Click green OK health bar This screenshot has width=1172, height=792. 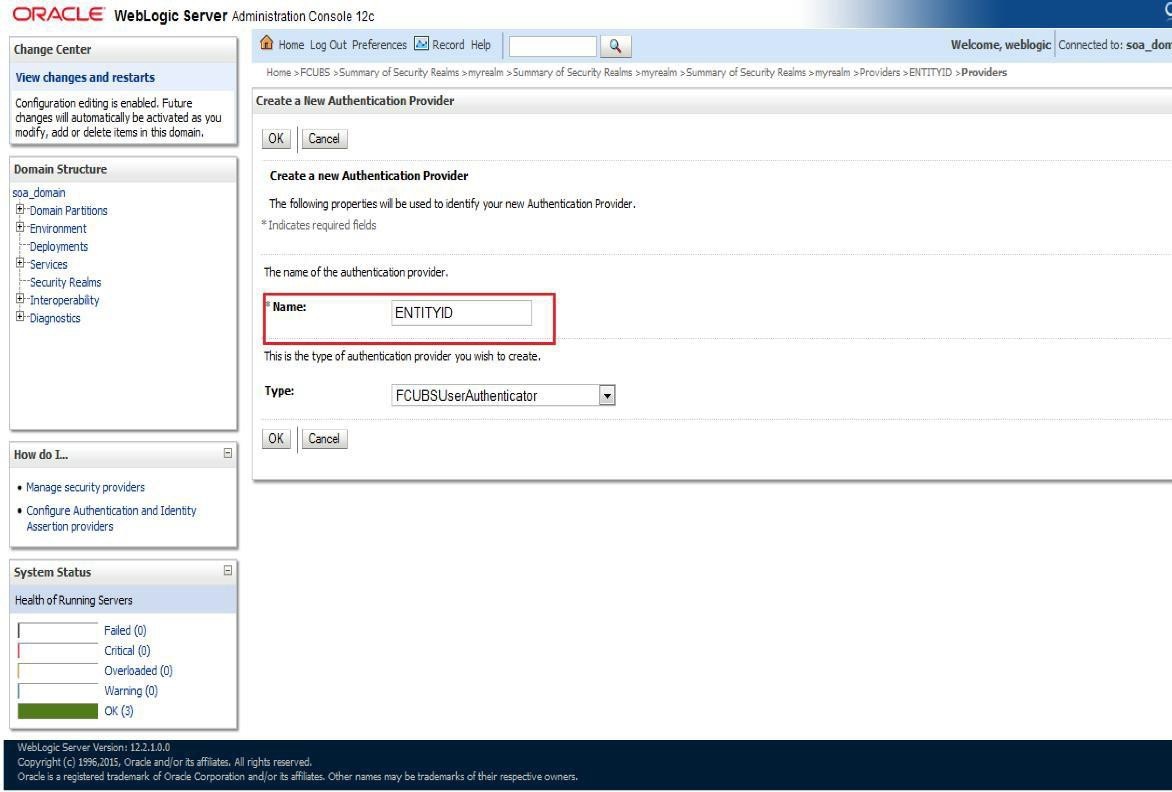click(x=58, y=711)
